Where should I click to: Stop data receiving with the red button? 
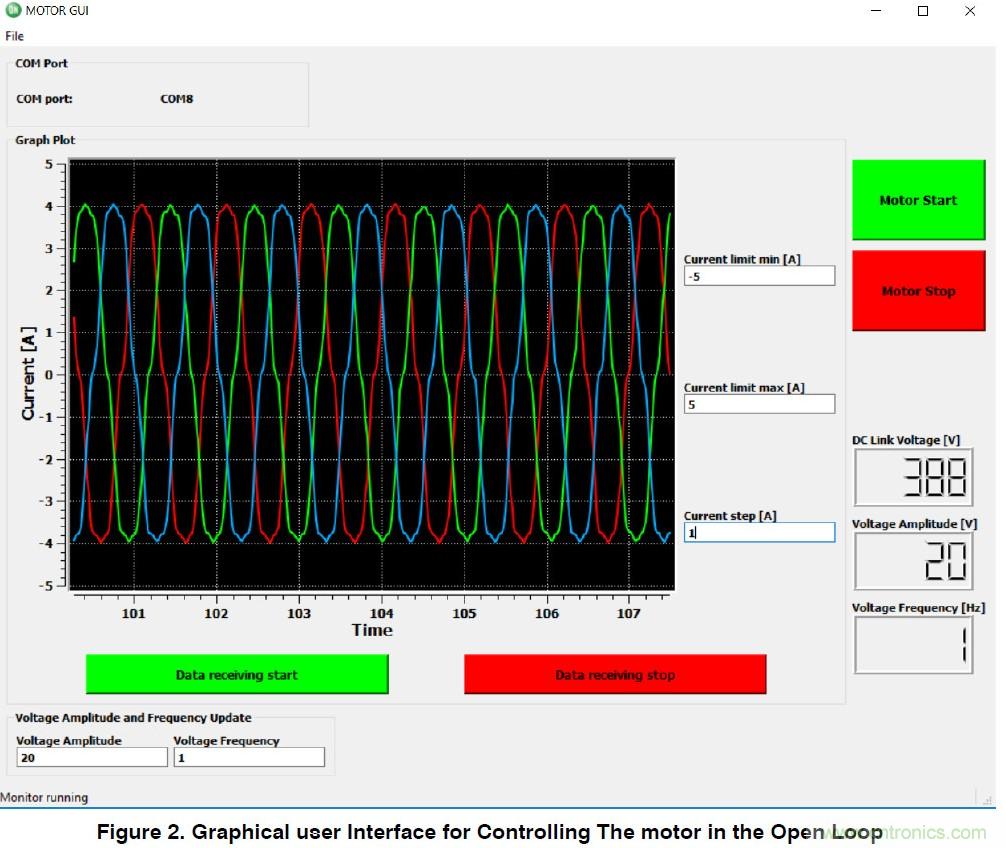(615, 675)
